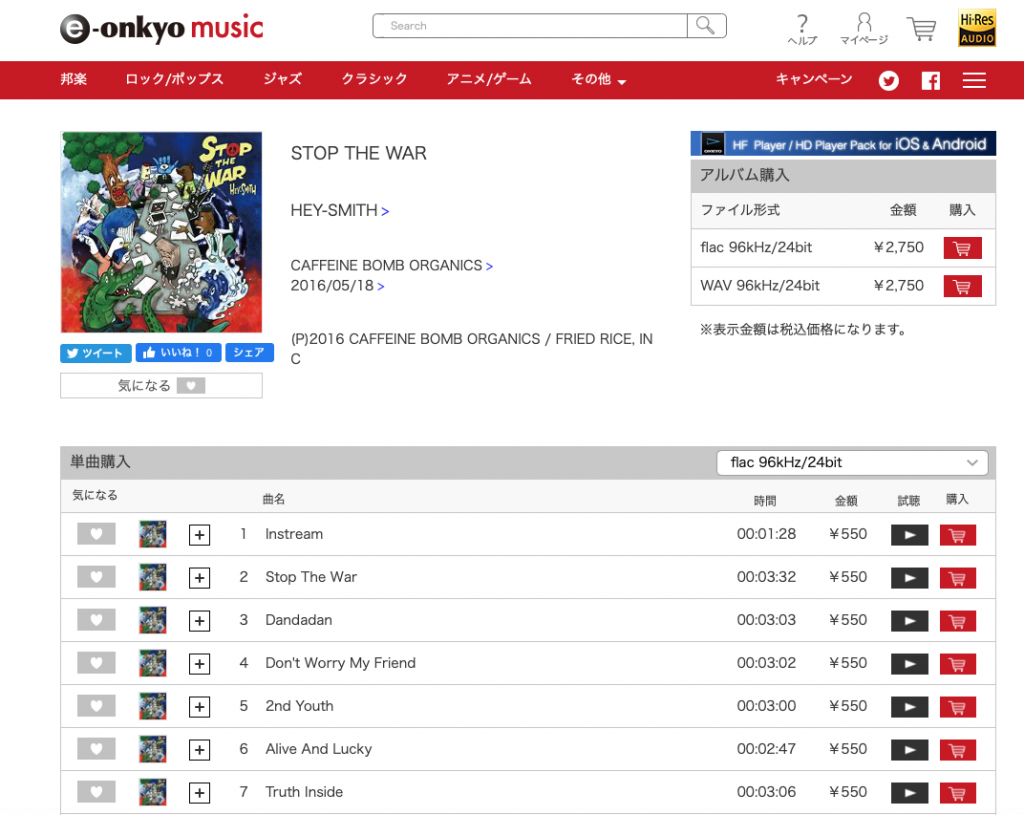1024x815 pixels.
Task: Expand the その他 genre dropdown
Action: tap(598, 80)
